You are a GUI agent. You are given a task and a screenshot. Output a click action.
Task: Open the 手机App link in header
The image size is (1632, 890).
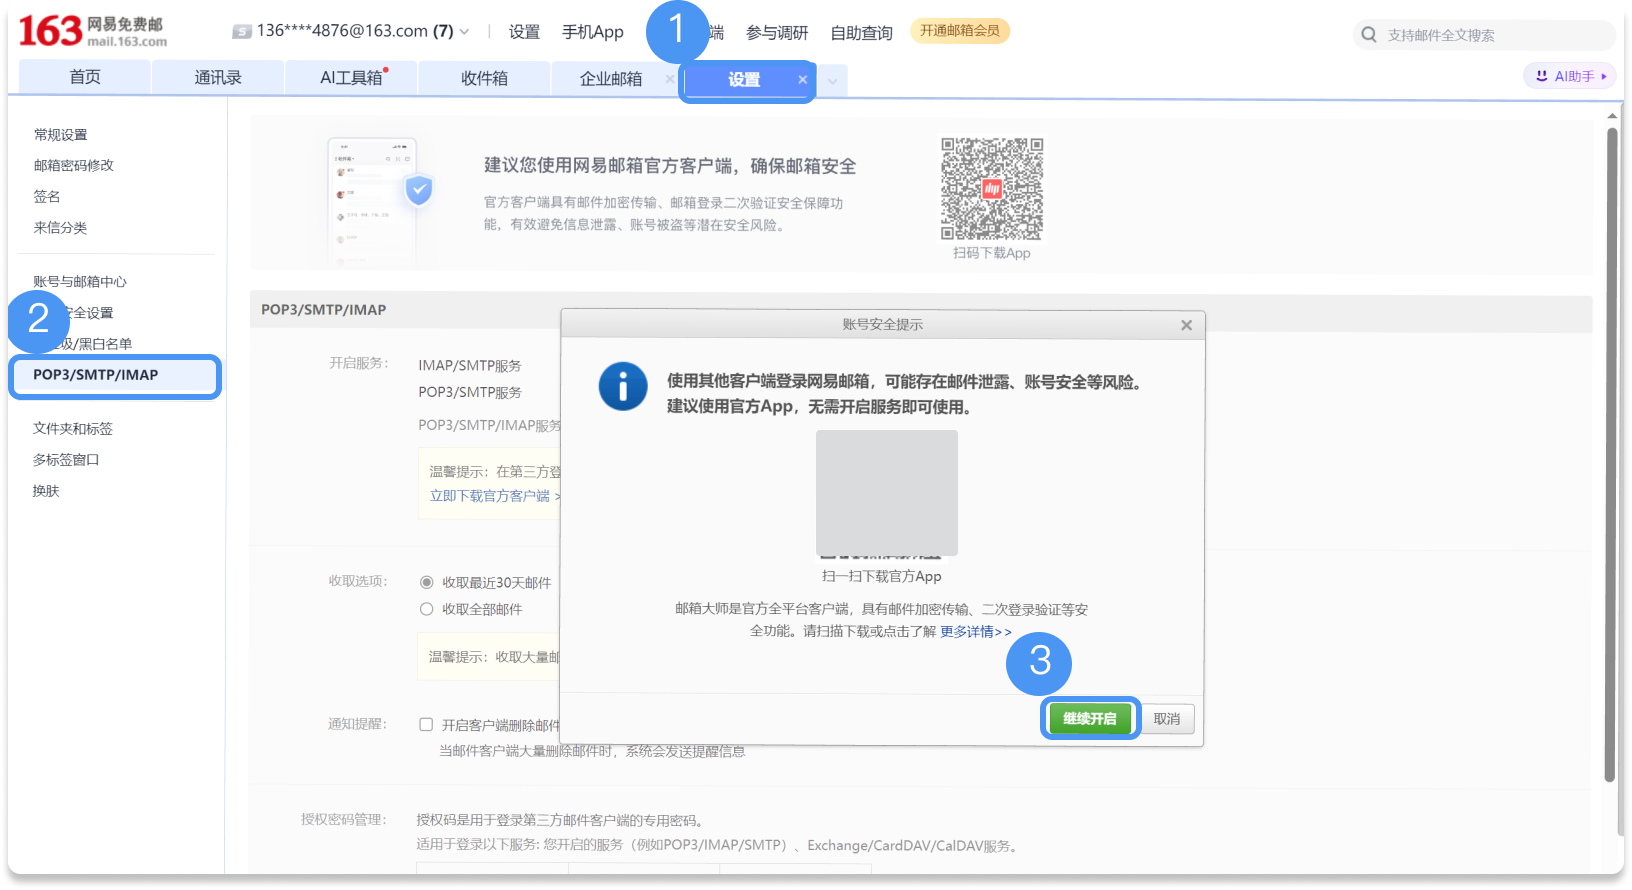[x=593, y=32]
